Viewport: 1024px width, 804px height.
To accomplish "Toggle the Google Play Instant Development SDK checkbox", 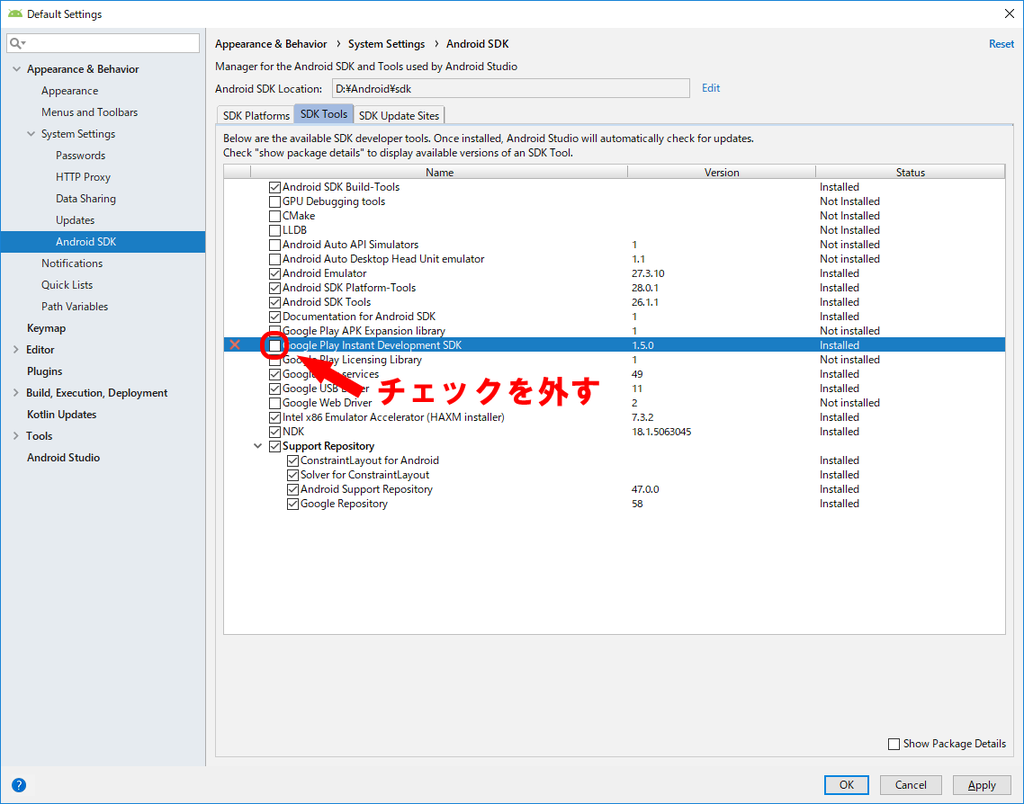I will click(x=275, y=346).
